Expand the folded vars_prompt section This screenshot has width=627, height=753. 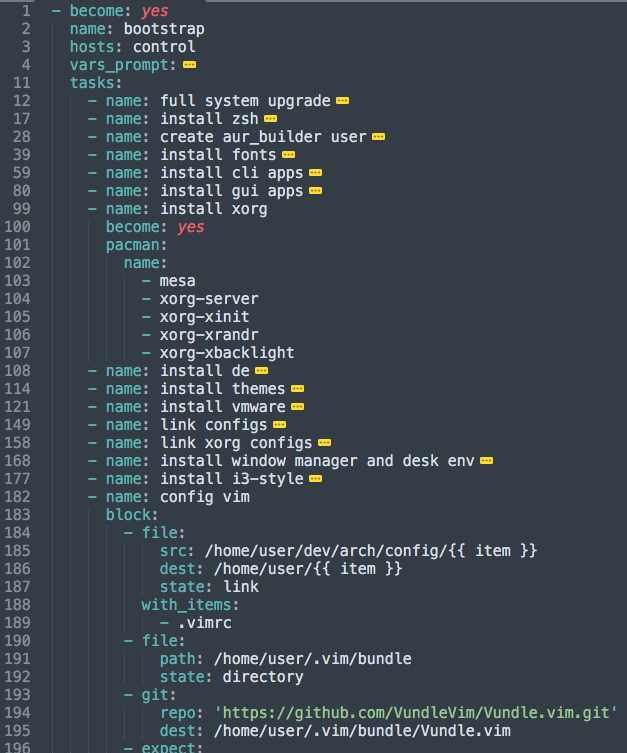[x=190, y=65]
